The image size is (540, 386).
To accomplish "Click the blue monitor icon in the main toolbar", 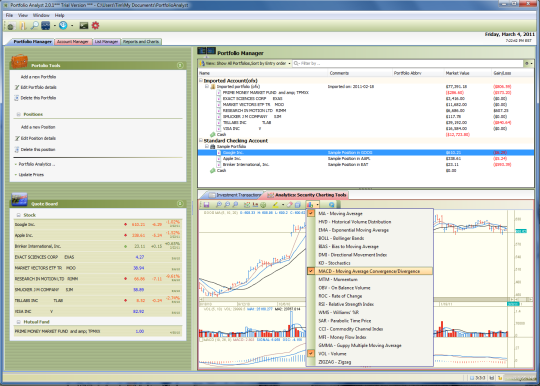I will [46, 25].
